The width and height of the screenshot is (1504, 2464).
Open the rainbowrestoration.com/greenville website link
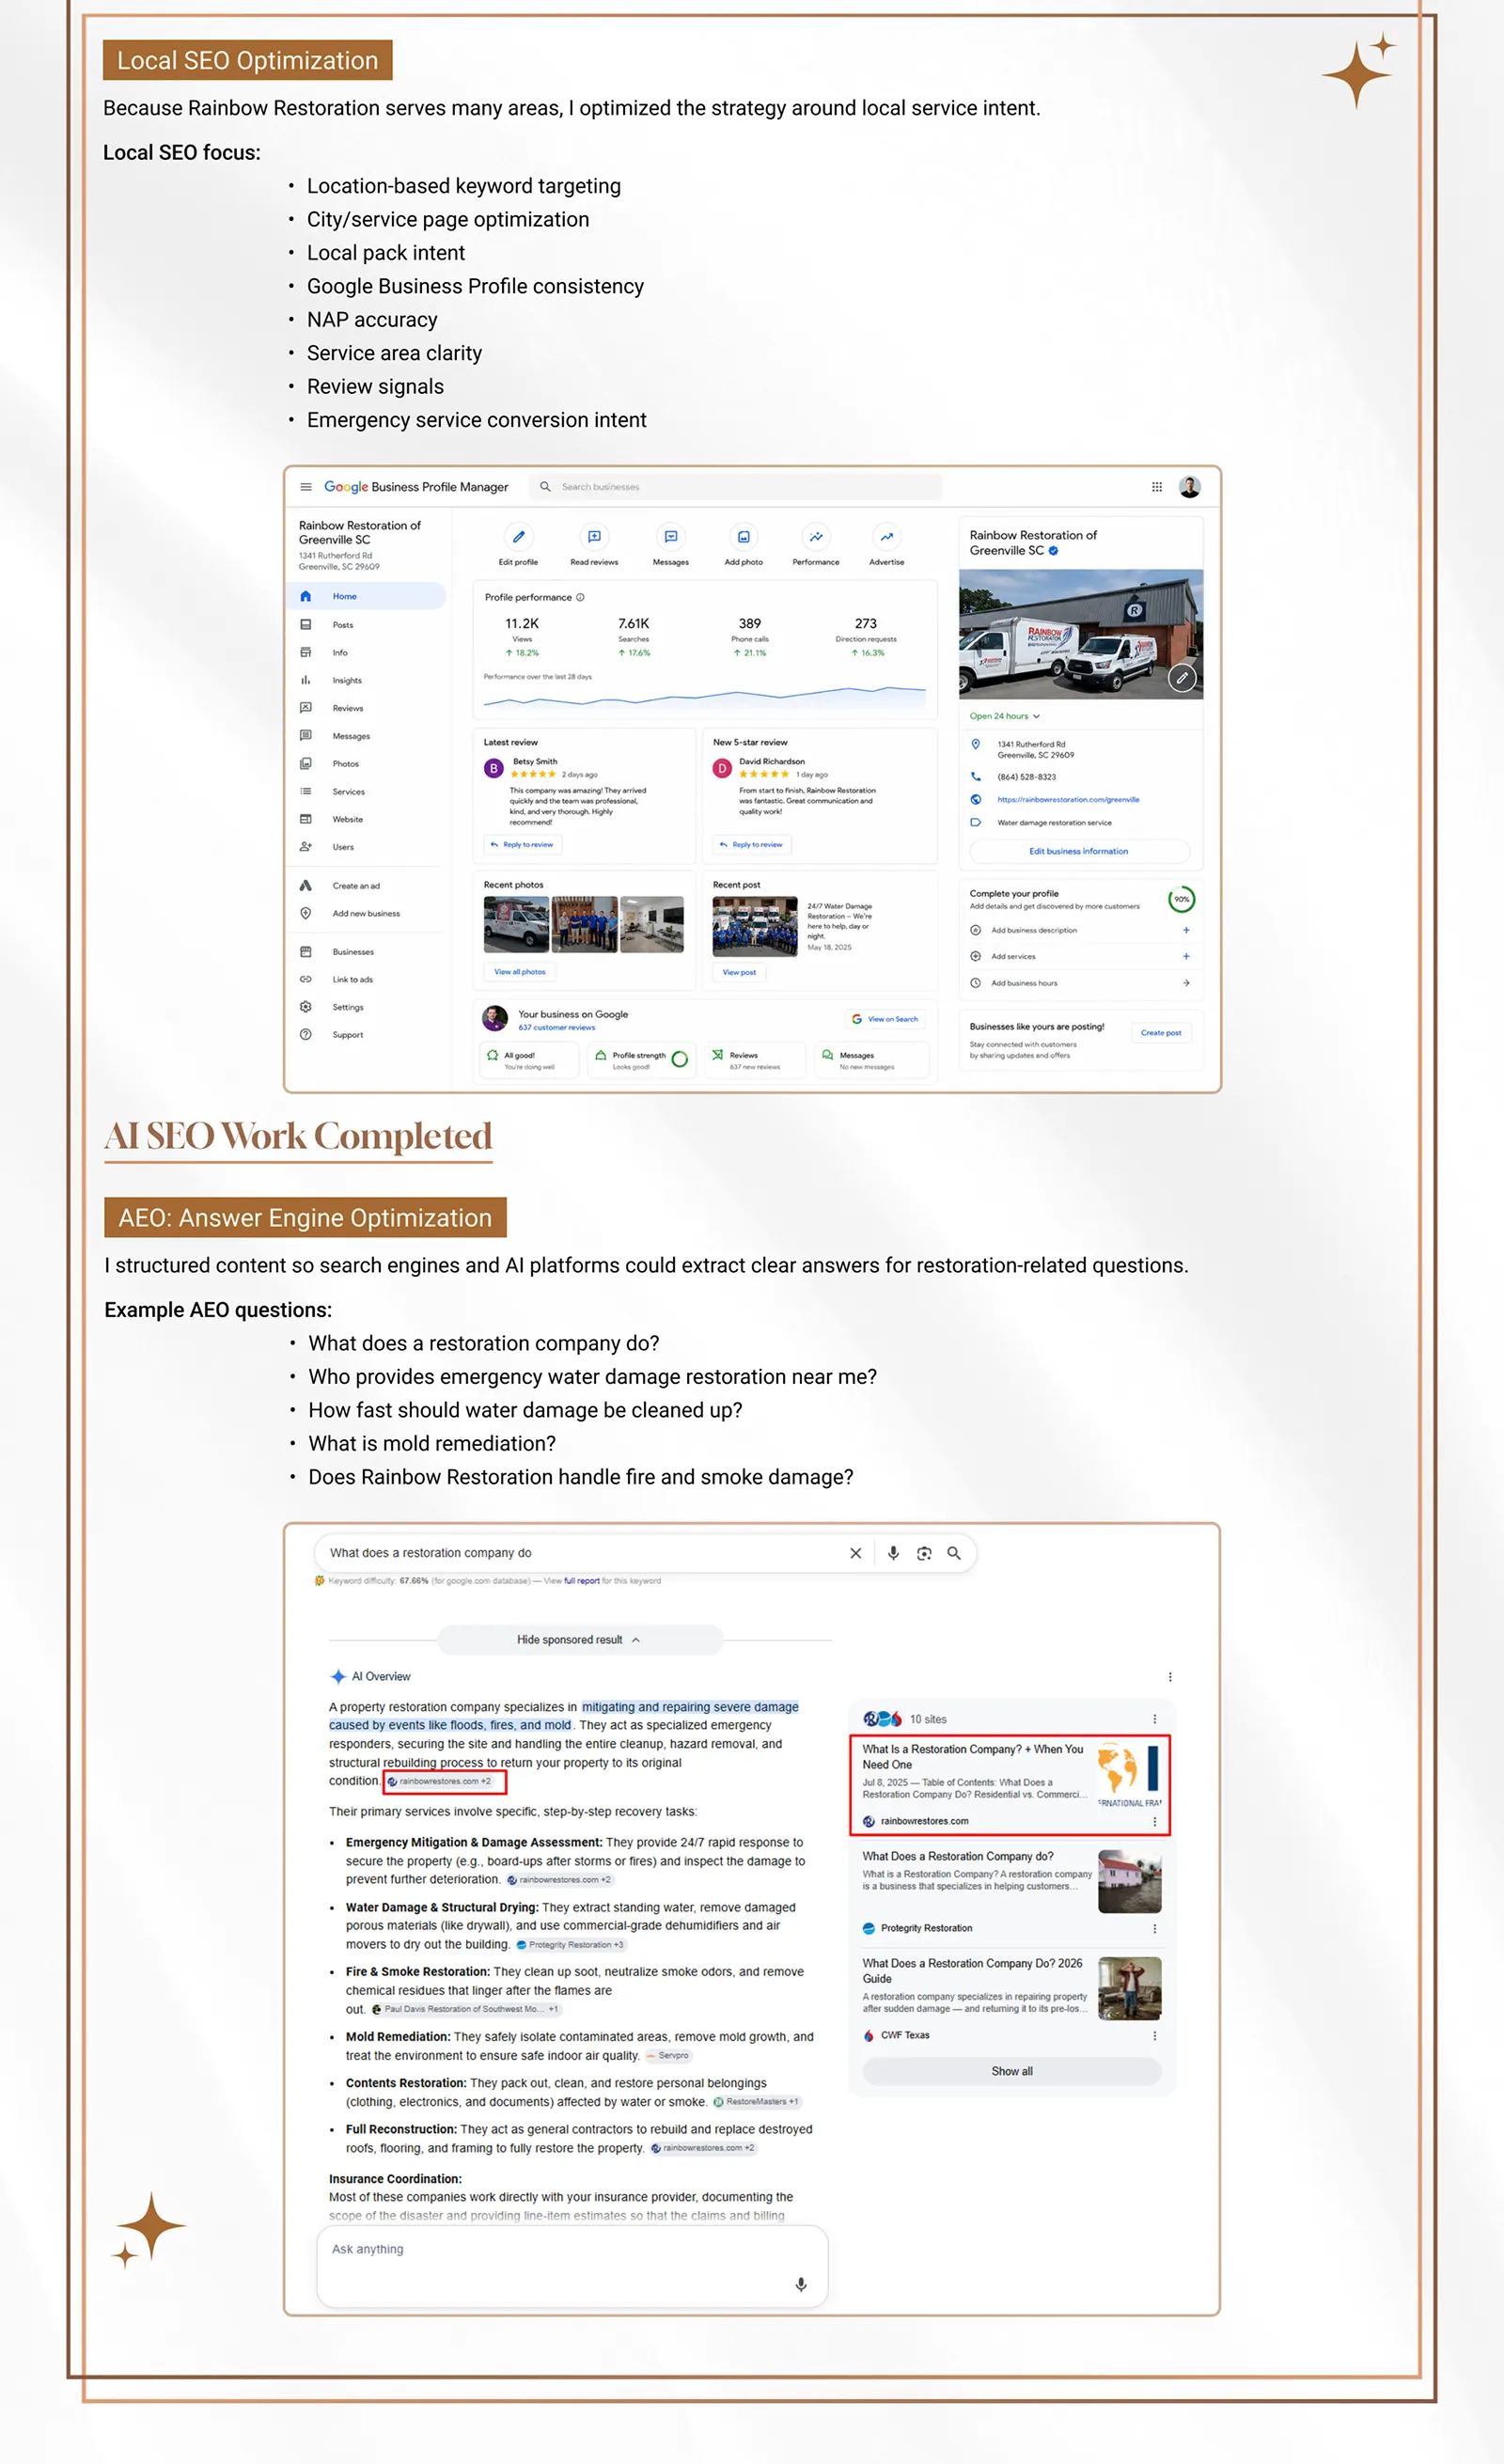tap(1068, 799)
